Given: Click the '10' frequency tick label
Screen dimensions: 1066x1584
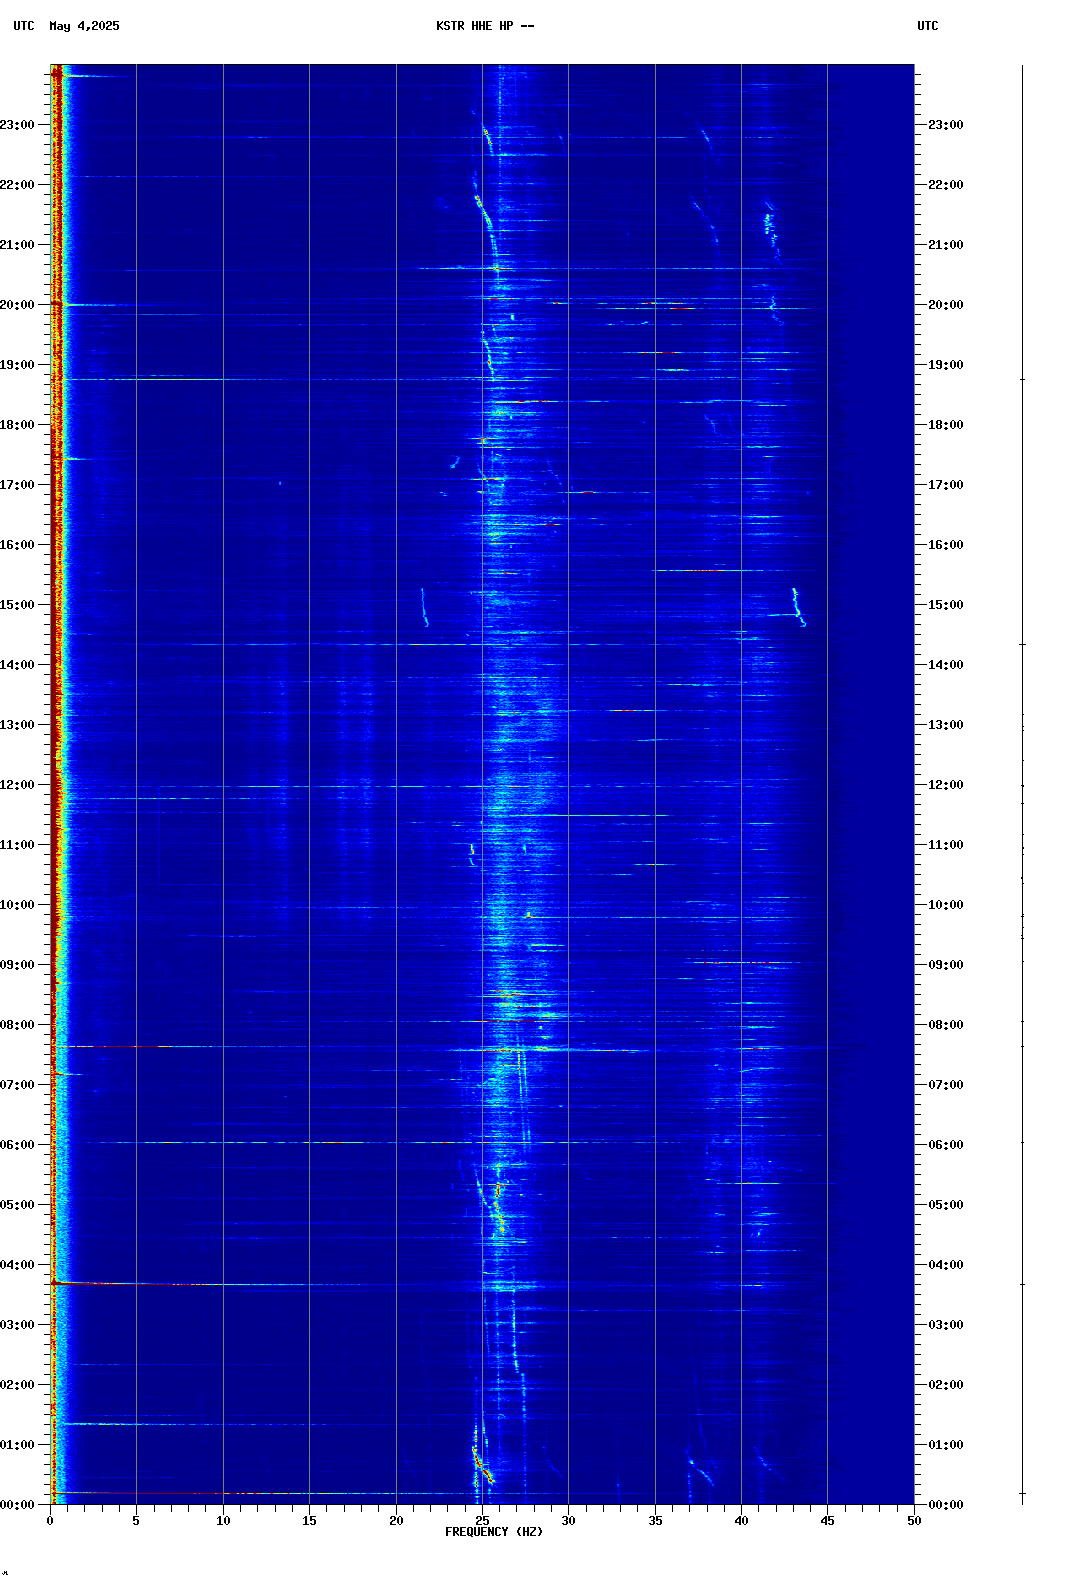Looking at the screenshot, I should click(x=223, y=1521).
